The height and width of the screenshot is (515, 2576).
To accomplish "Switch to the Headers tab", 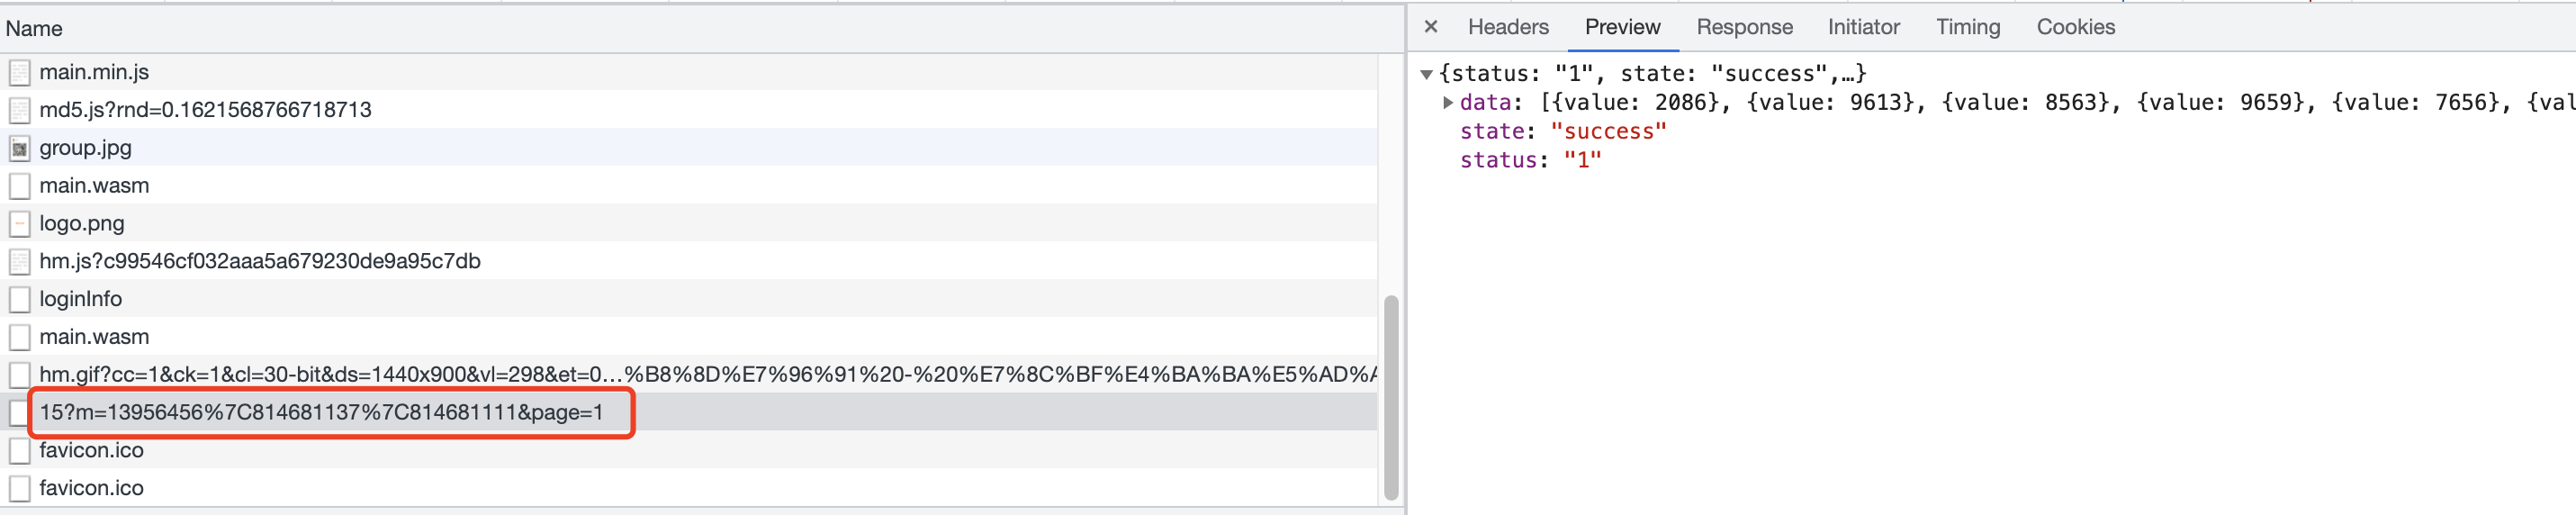I will pos(1508,27).
